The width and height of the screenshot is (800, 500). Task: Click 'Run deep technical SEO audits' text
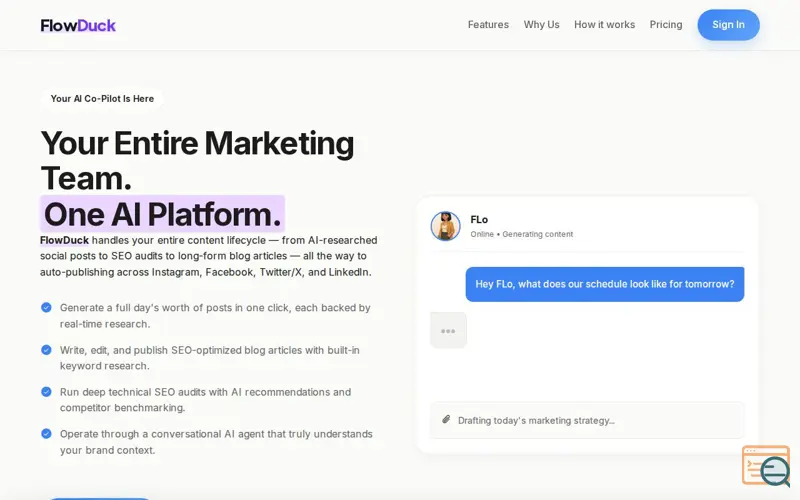(x=205, y=399)
